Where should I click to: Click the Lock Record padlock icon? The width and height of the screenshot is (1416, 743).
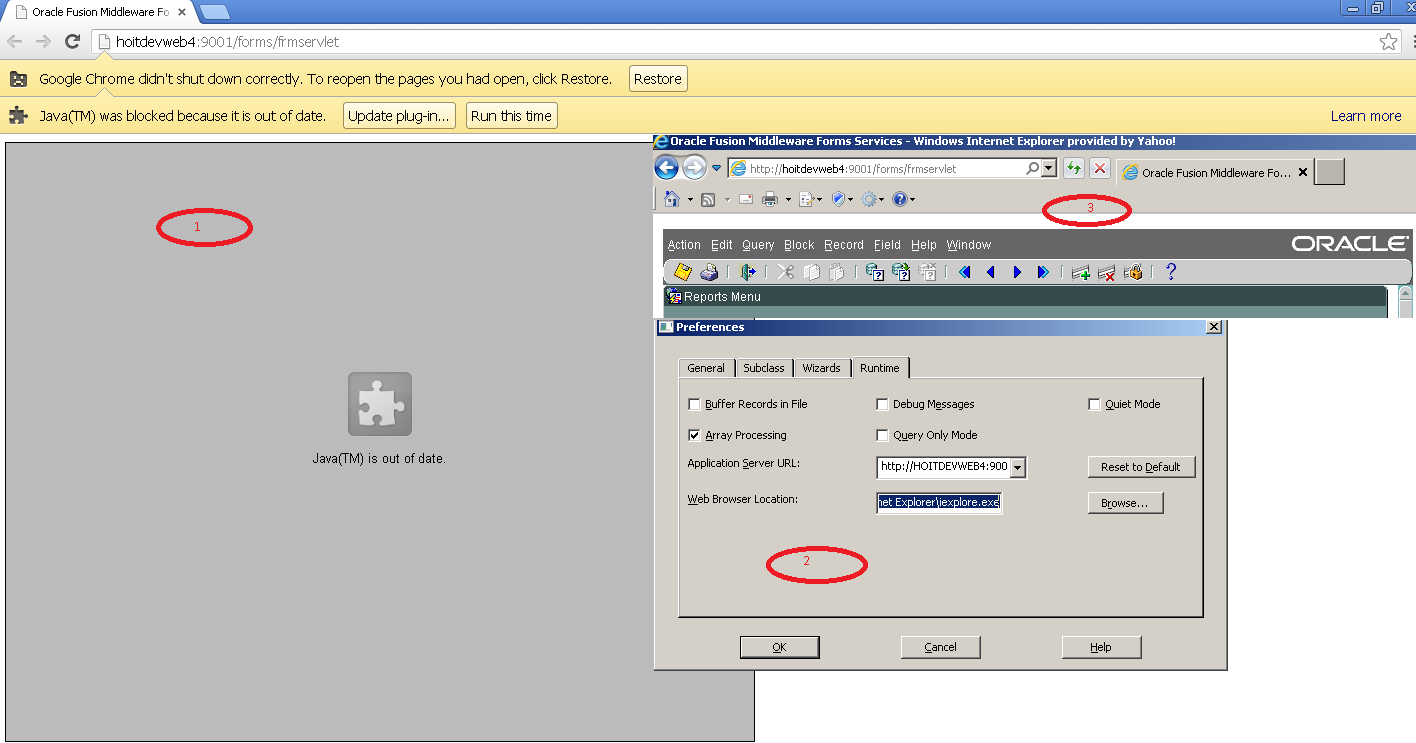(x=1133, y=272)
